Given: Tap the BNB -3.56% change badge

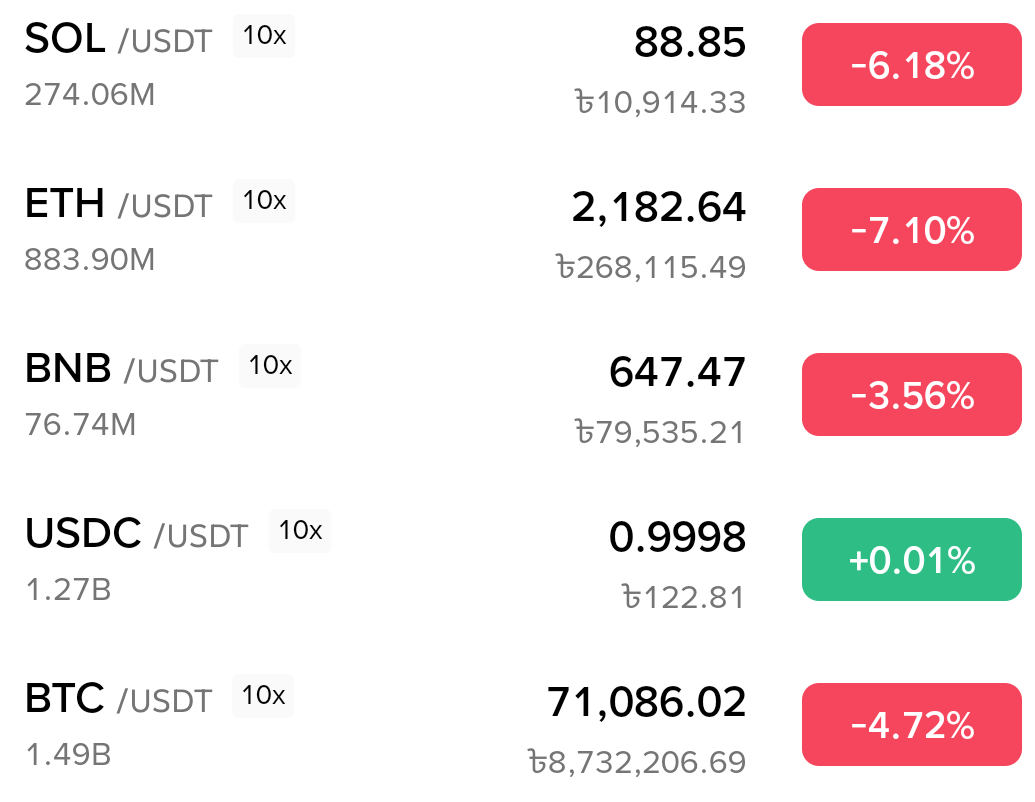Looking at the screenshot, I should [911, 396].
